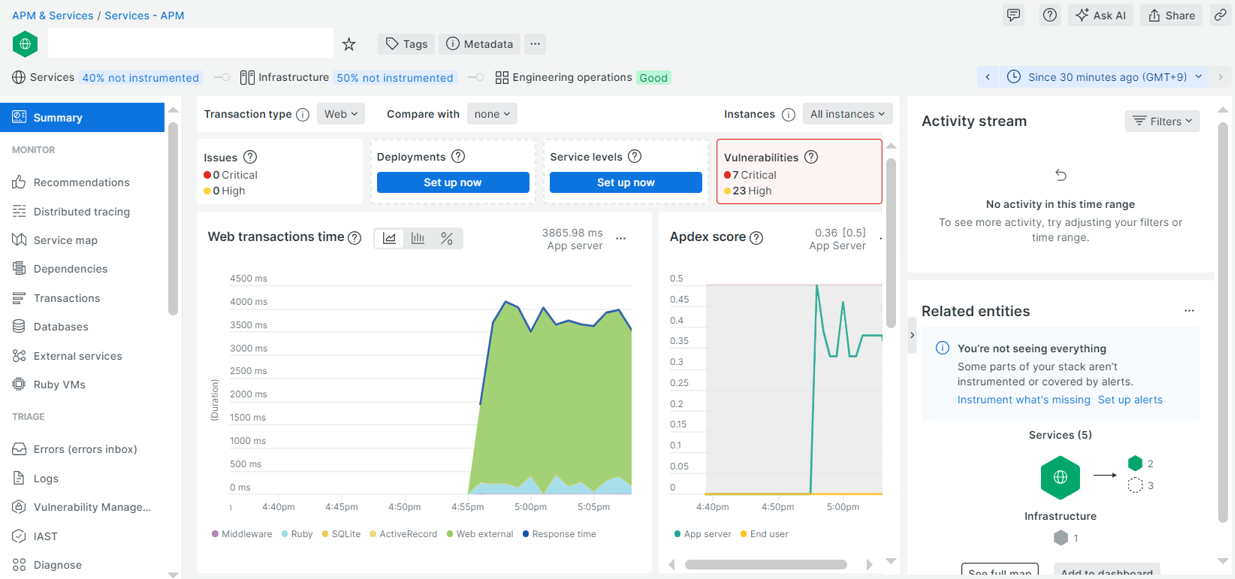Open Transactions in the sidebar

point(82,298)
